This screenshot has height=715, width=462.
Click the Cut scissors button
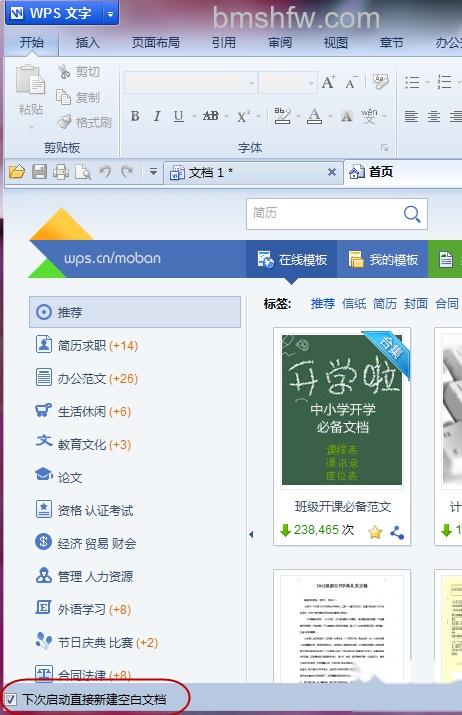78,72
